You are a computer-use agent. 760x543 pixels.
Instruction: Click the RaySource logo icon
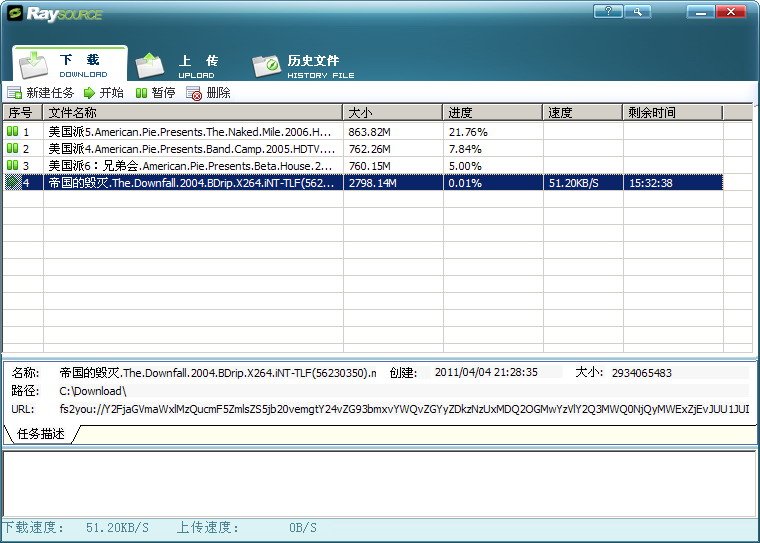click(x=15, y=14)
